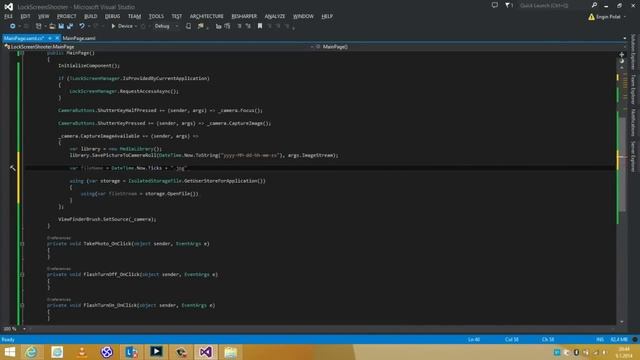The height and width of the screenshot is (360, 640).
Task: Click the Undo toolbar icon
Action: click(82, 26)
